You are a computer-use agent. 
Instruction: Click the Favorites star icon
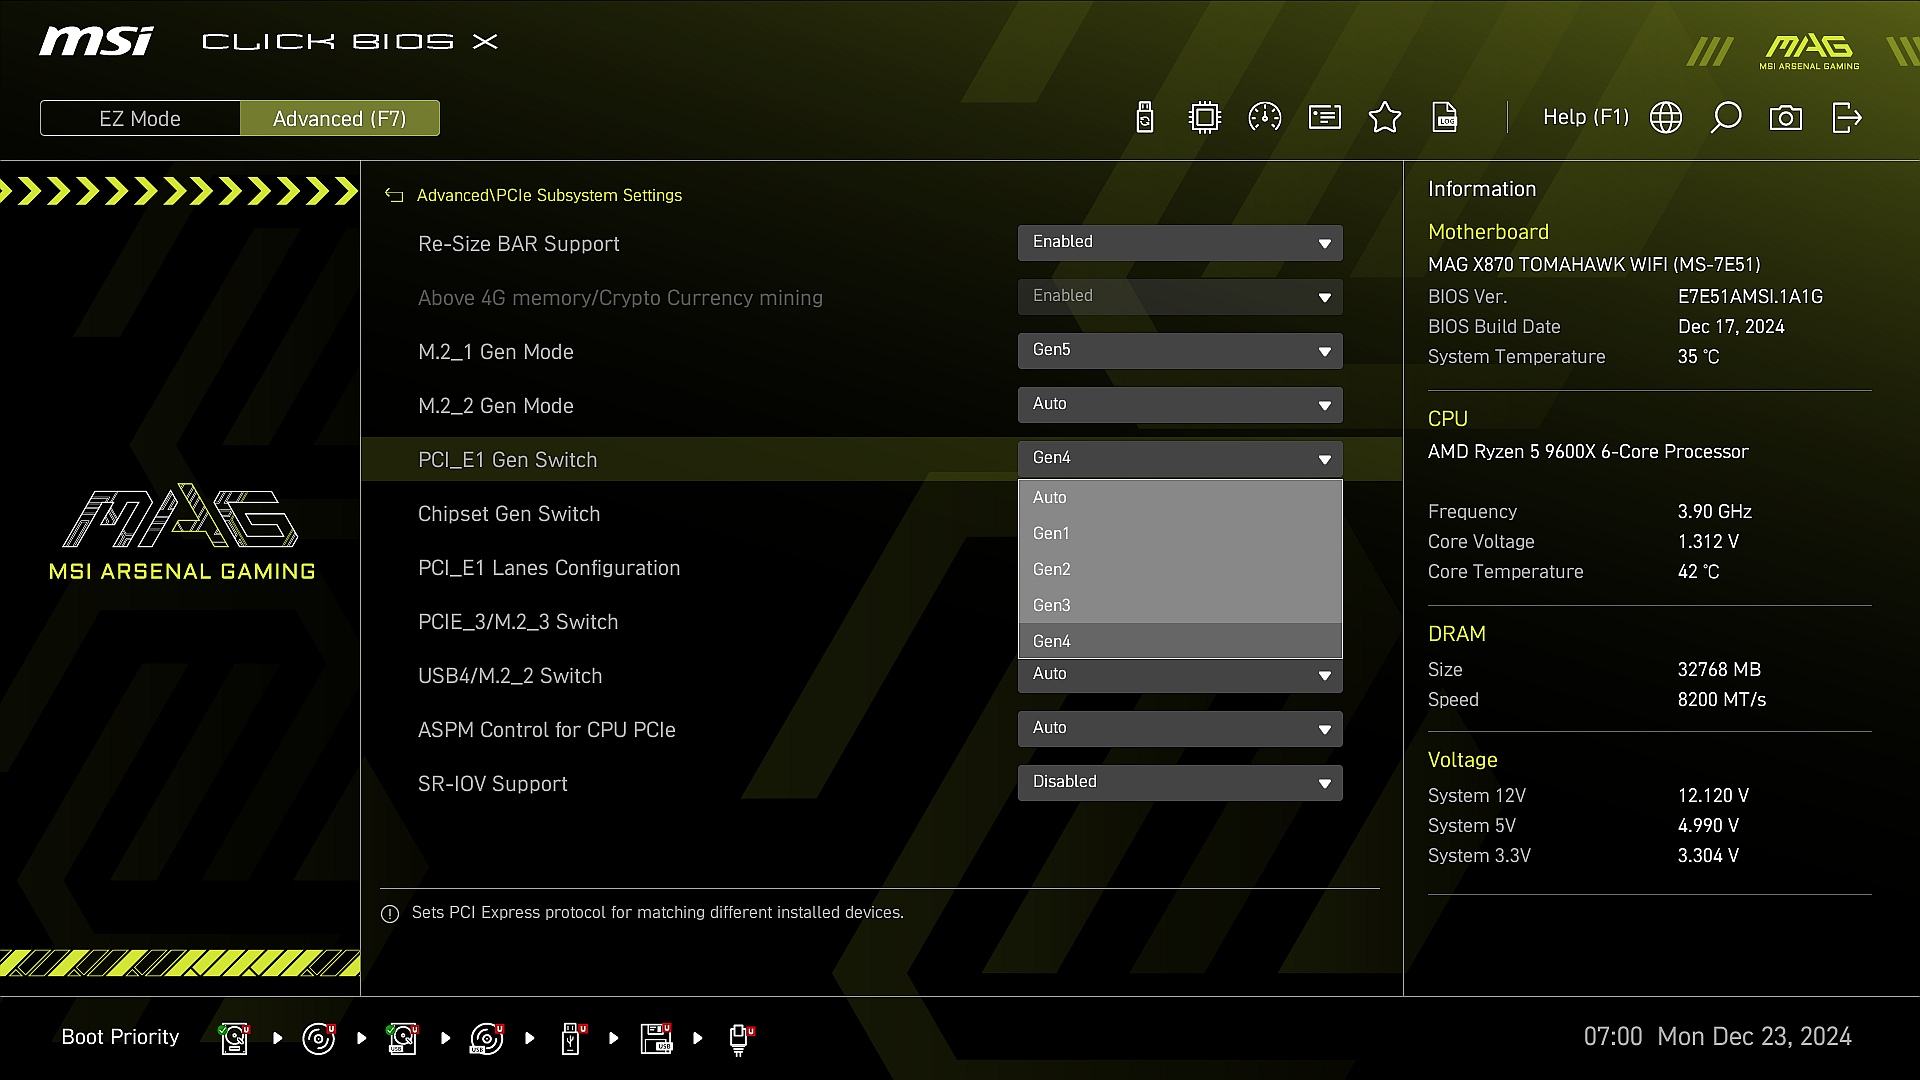point(1385,118)
